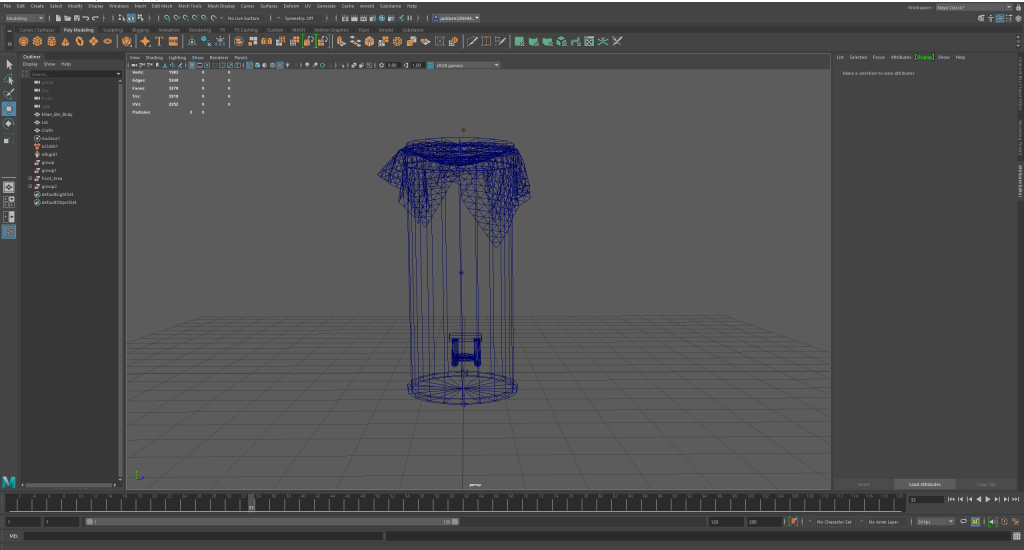Click the Load Attributes button
1024x550 pixels.
tap(924, 484)
